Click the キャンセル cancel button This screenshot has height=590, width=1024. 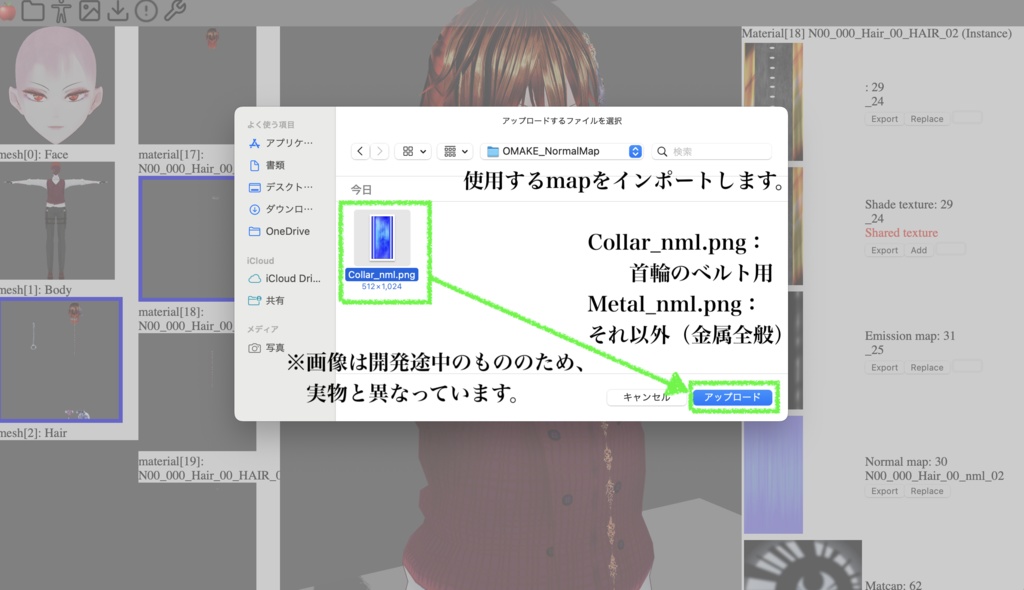pos(646,396)
